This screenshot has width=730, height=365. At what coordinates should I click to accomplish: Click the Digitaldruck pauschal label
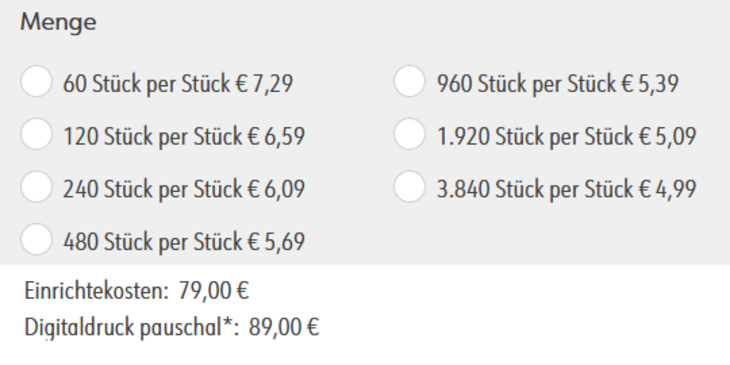(123, 328)
